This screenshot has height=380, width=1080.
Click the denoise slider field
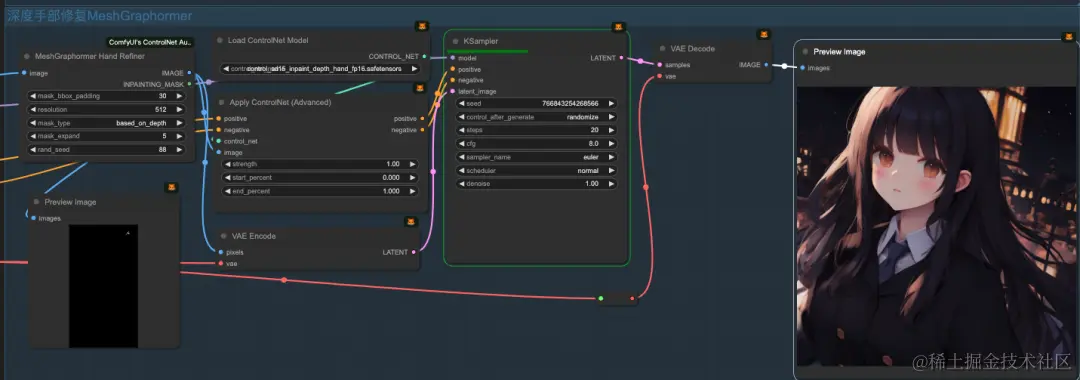click(537, 184)
